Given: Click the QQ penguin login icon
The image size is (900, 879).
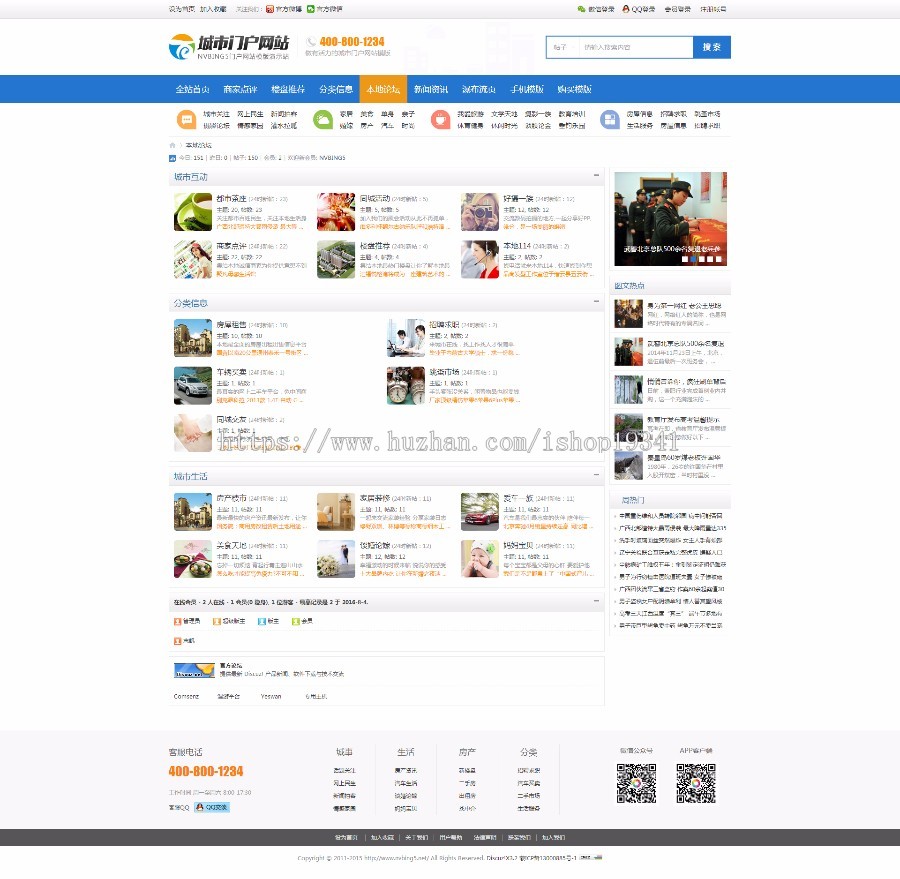Looking at the screenshot, I should 626,9.
